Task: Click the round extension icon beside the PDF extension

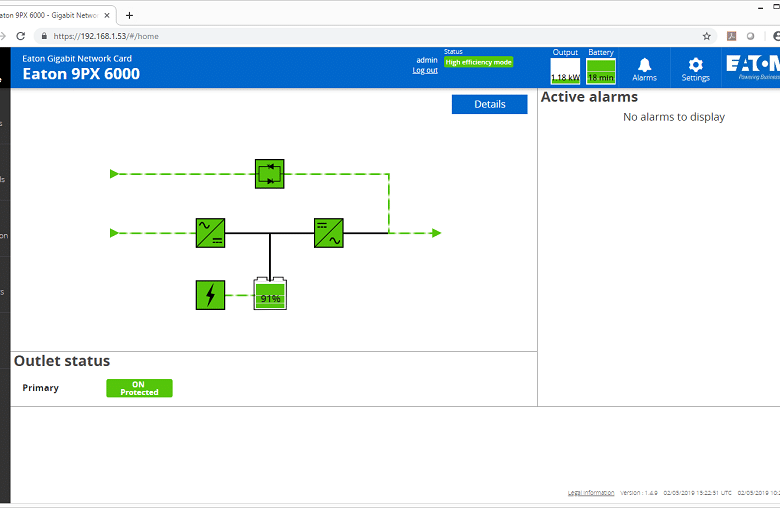Action: [750, 36]
